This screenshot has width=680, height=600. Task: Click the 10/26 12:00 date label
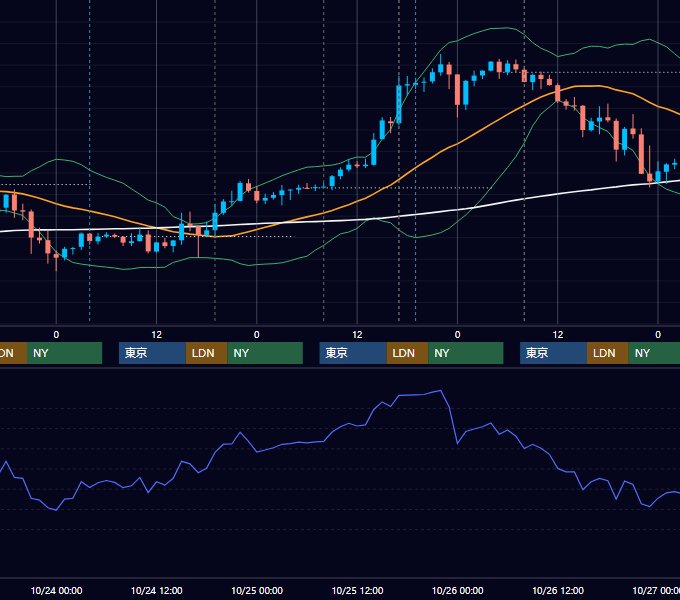coord(558,590)
